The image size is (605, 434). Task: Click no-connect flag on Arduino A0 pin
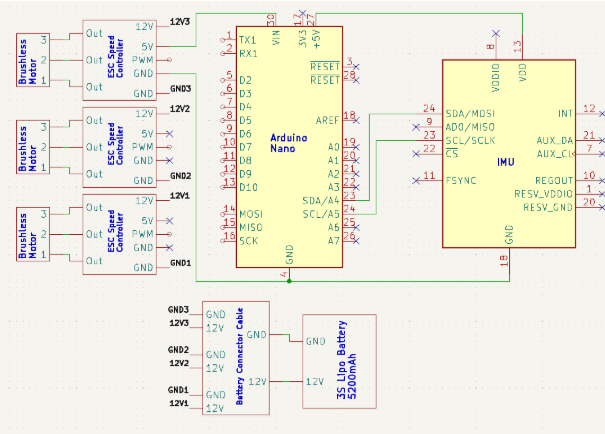click(356, 147)
